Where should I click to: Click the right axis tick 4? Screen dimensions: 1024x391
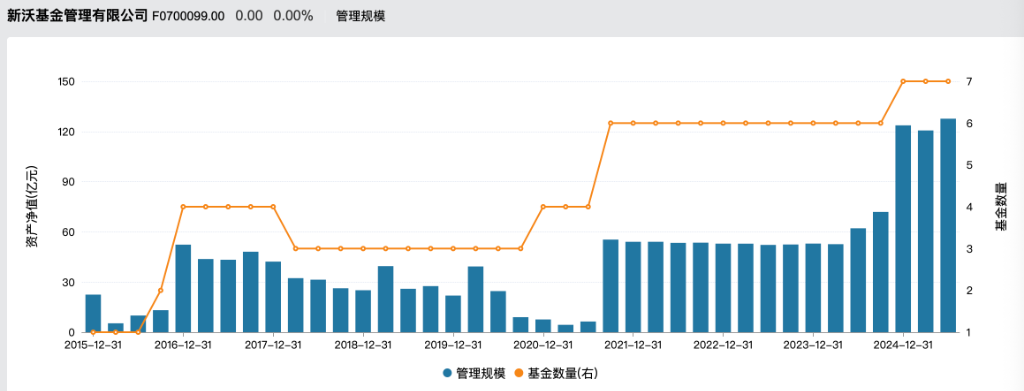click(970, 207)
